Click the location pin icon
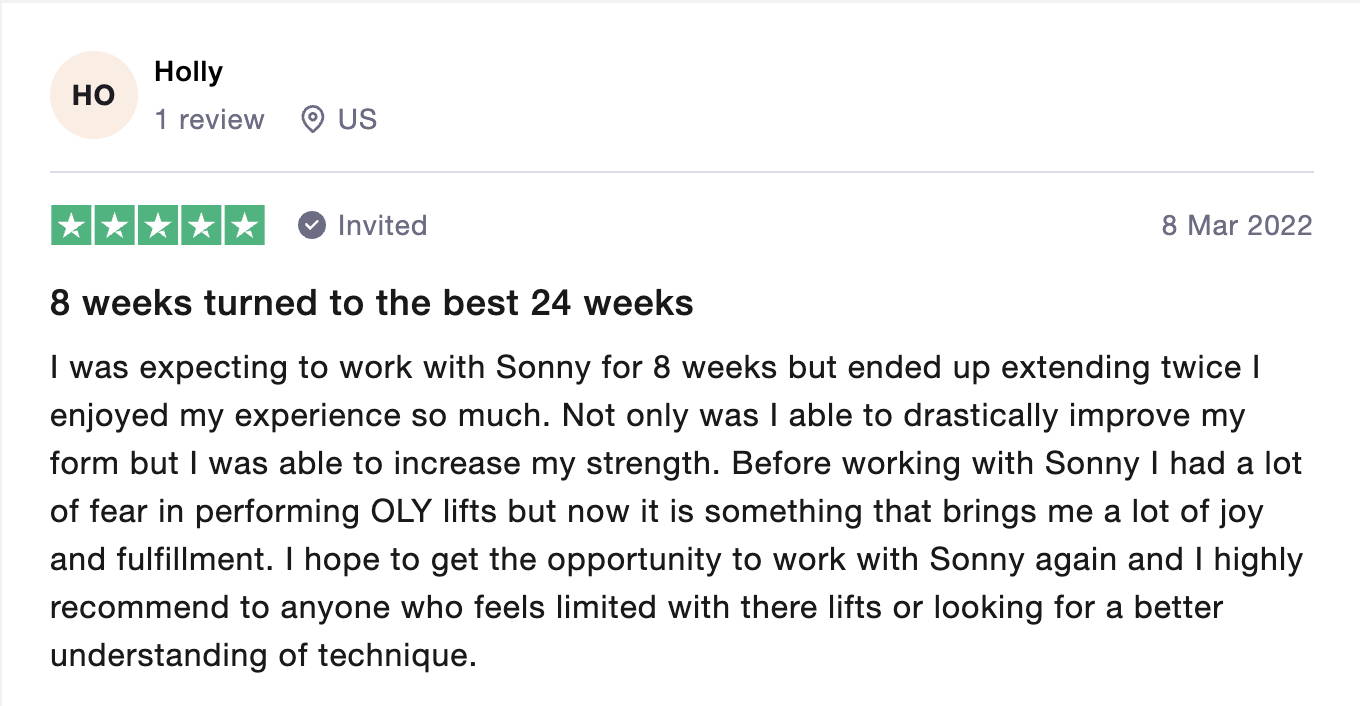The width and height of the screenshot is (1360, 706). coord(313,120)
